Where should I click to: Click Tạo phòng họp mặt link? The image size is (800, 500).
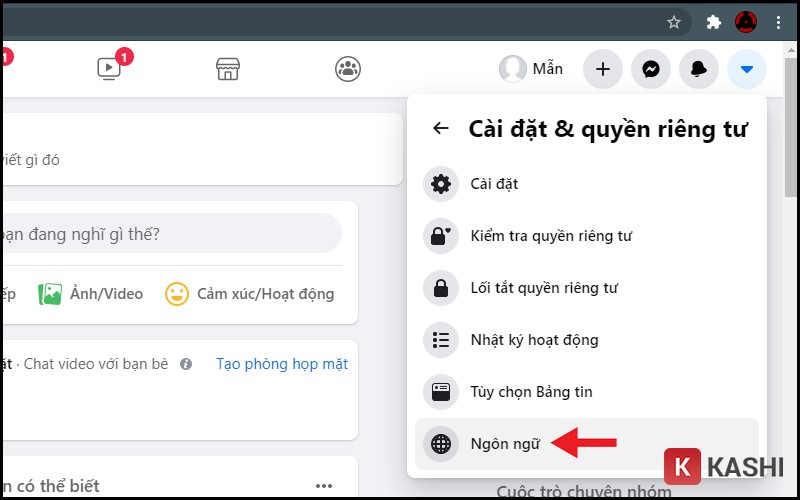pyautogui.click(x=282, y=364)
